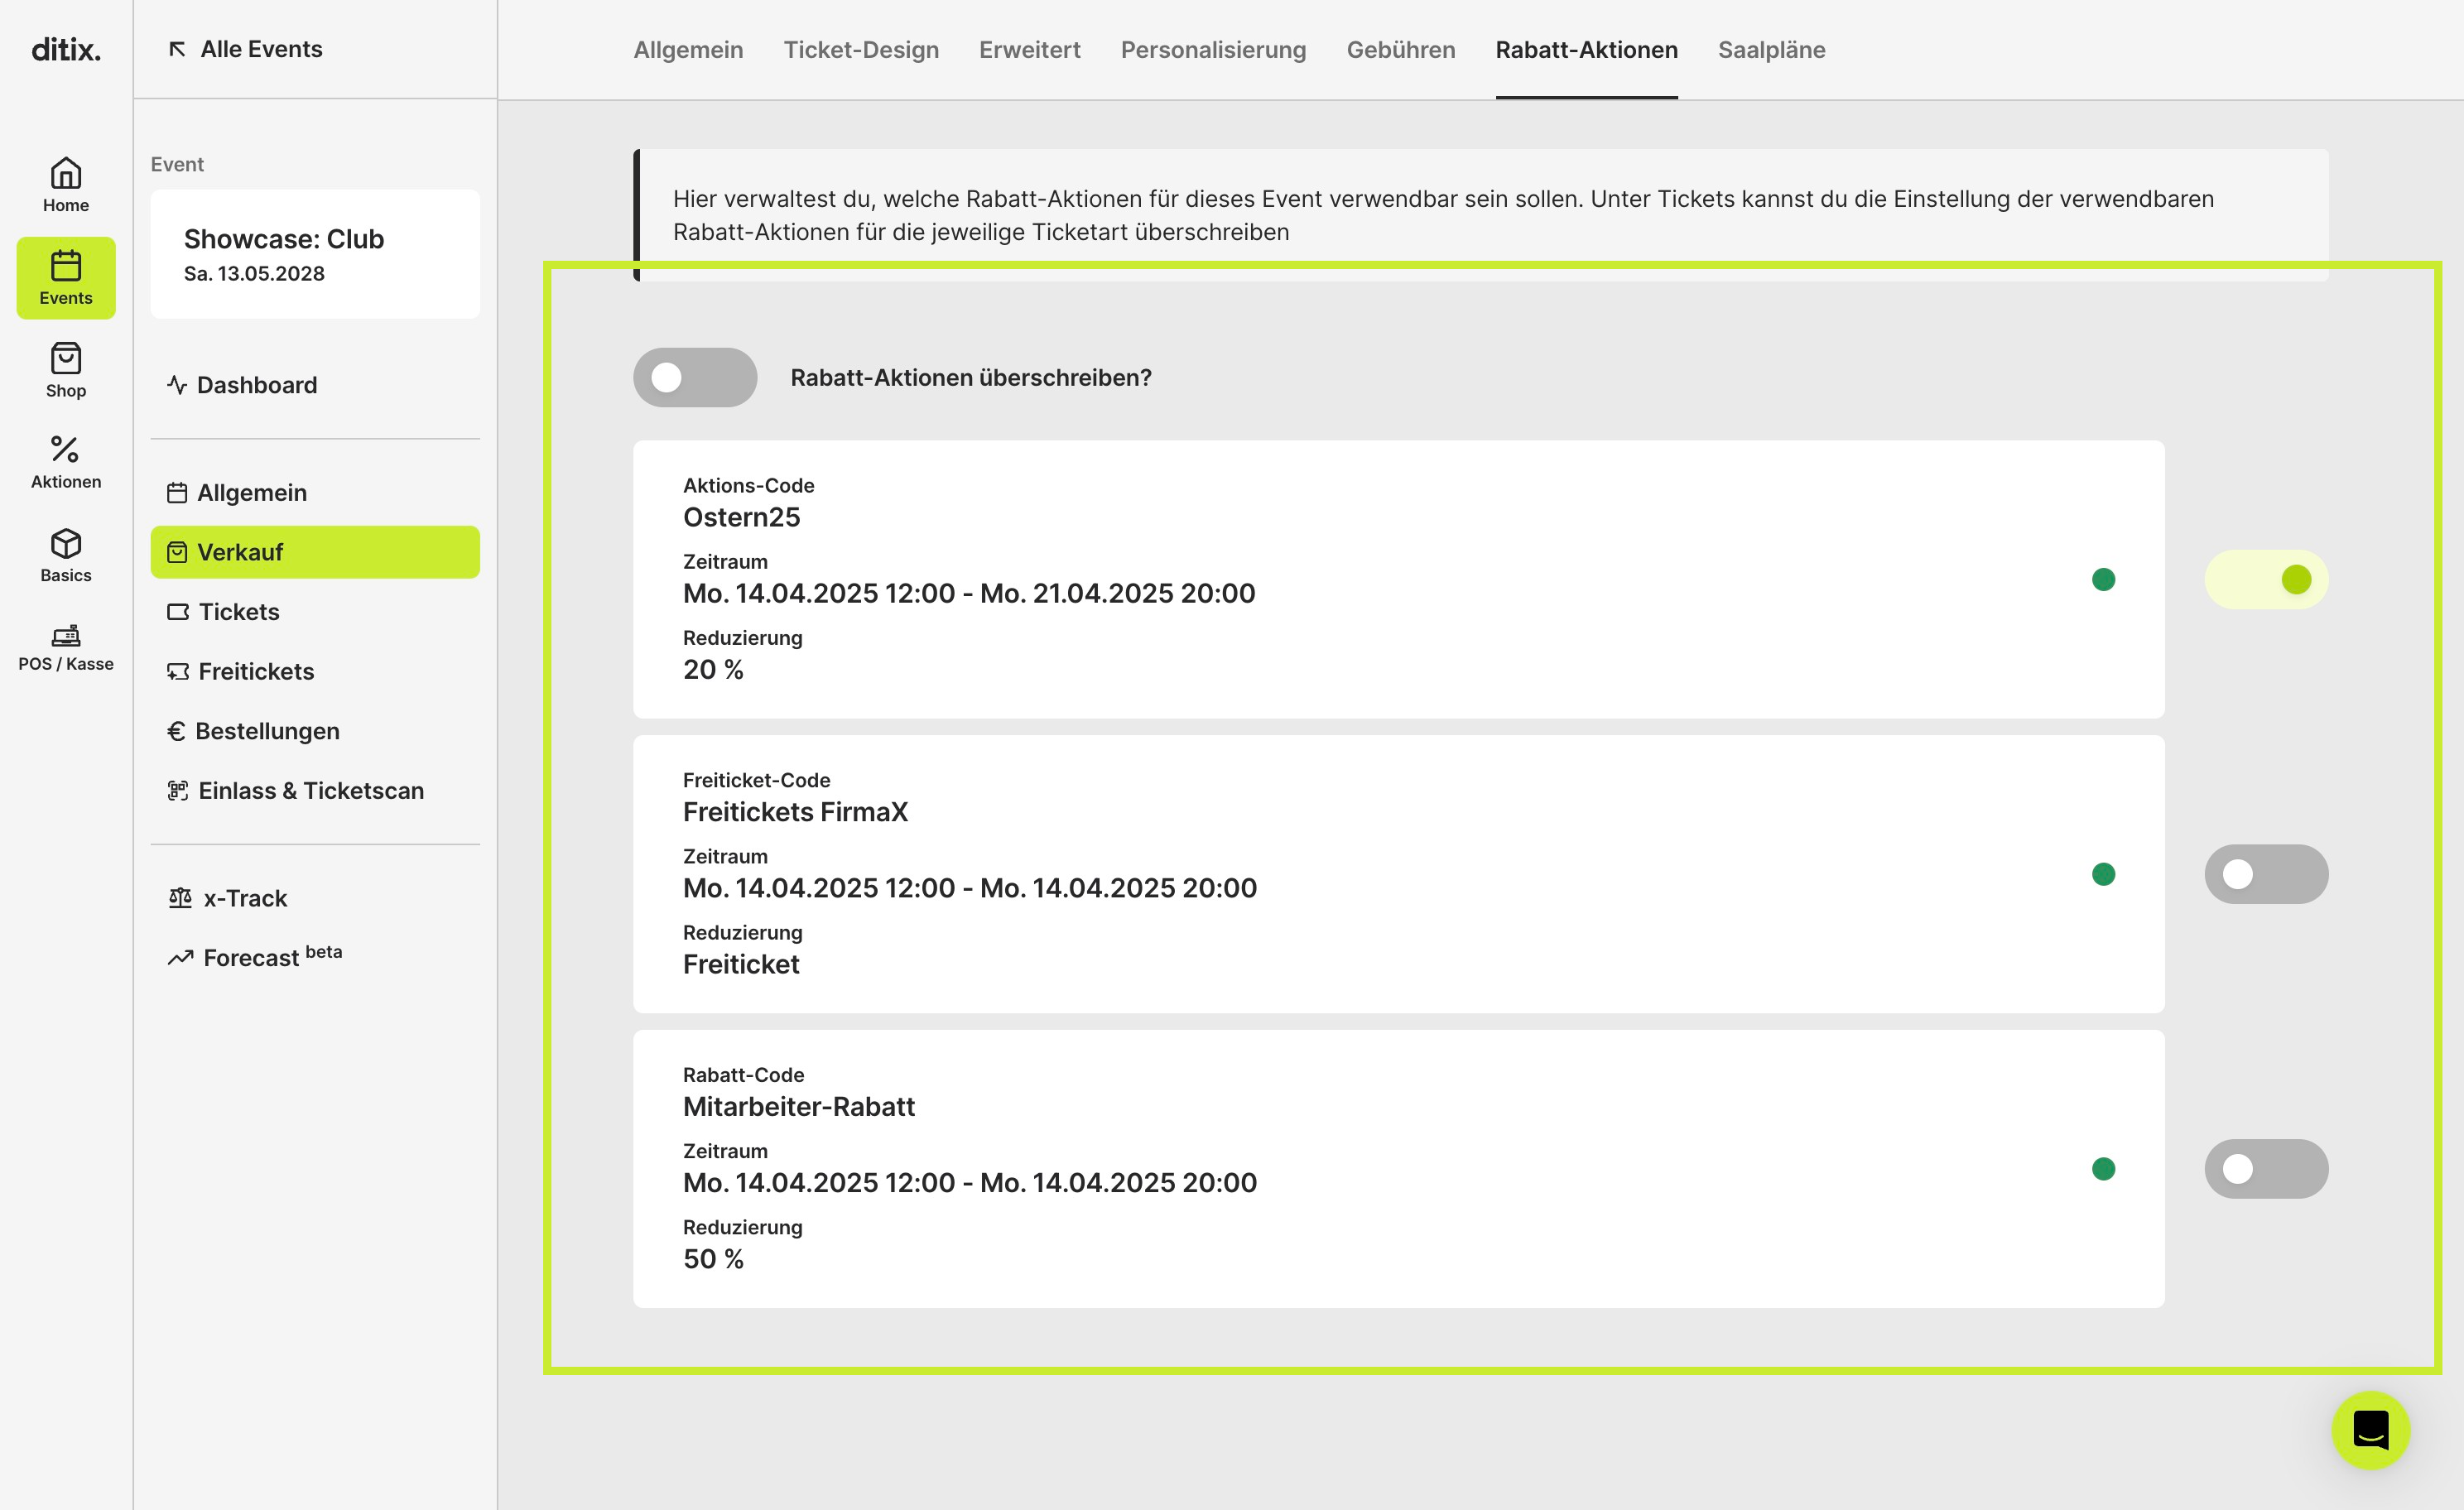
Task: Open the Home section icon
Action: (x=66, y=174)
